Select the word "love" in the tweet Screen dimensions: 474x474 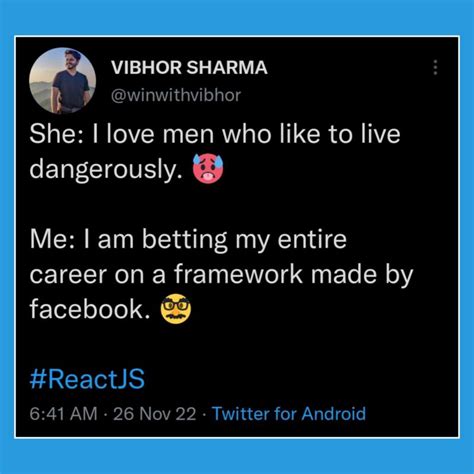(x=131, y=134)
